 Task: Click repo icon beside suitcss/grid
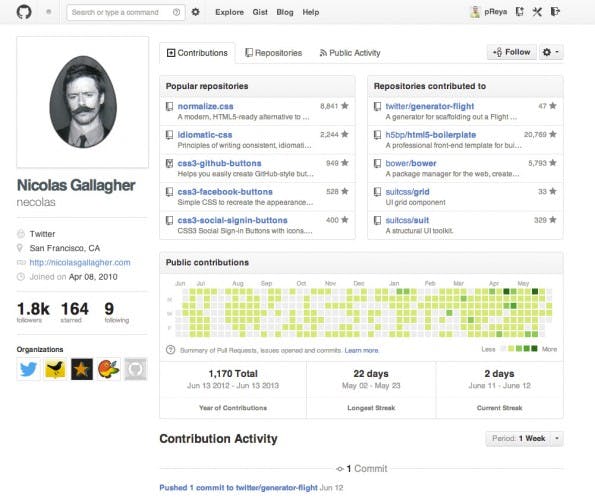point(377,192)
